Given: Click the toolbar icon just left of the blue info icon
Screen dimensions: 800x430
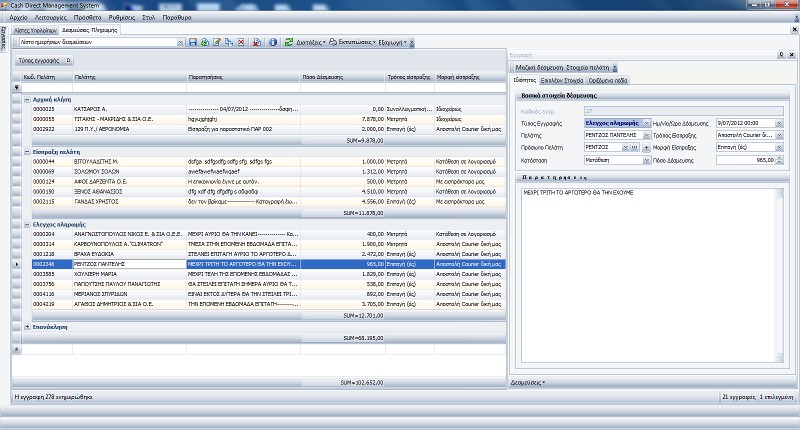Looking at the screenshot, I should (257, 42).
